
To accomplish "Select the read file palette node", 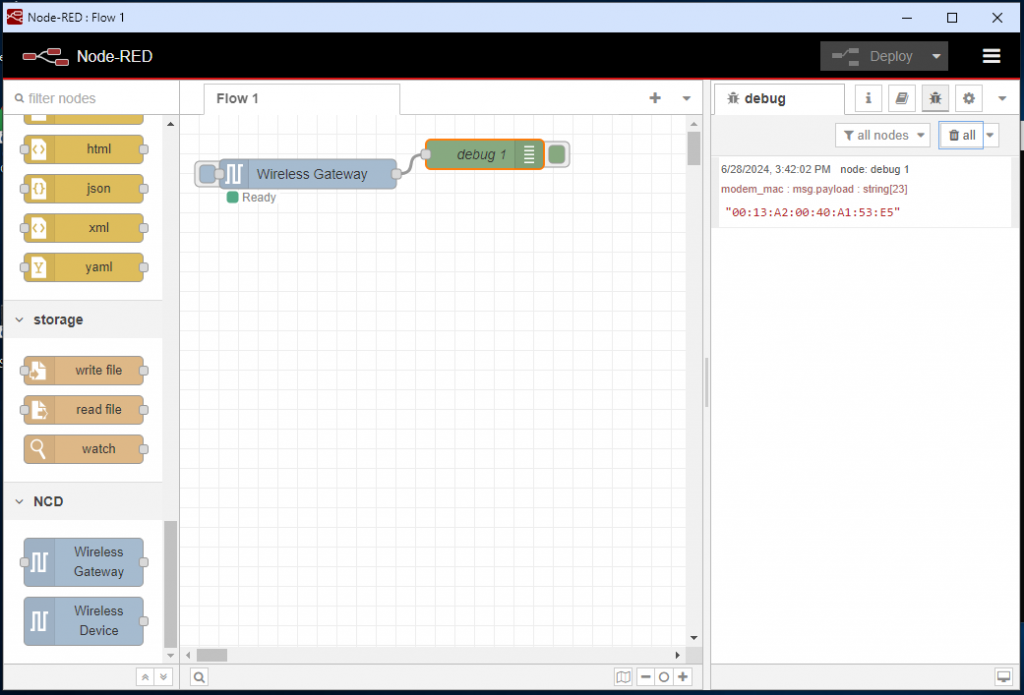I will click(x=84, y=410).
